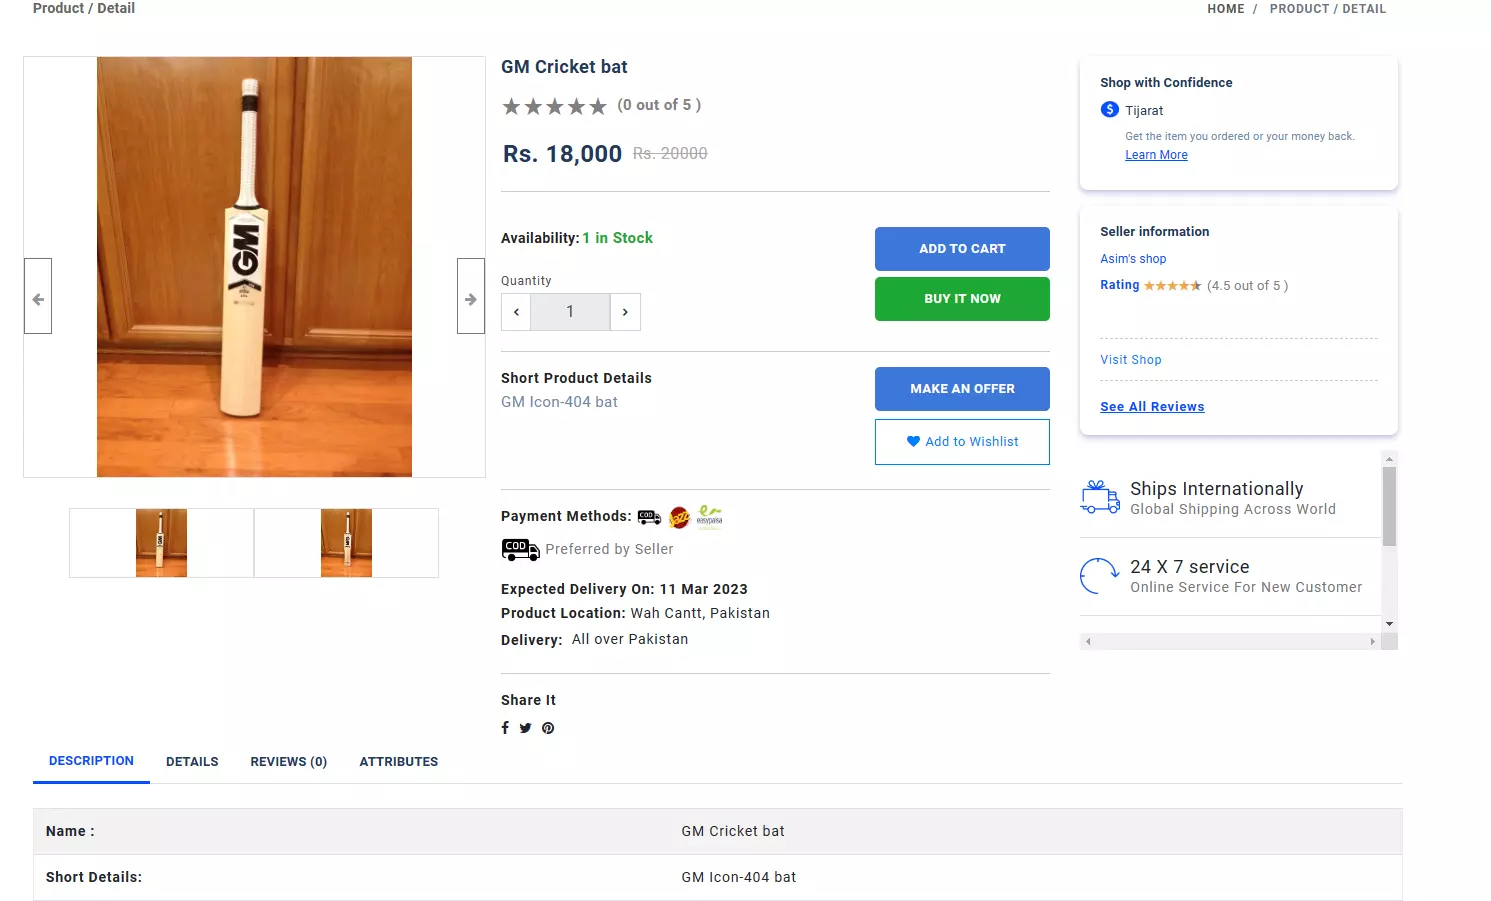Click the Easypaisa payment method icon
This screenshot has width=1491, height=901.
(x=710, y=516)
